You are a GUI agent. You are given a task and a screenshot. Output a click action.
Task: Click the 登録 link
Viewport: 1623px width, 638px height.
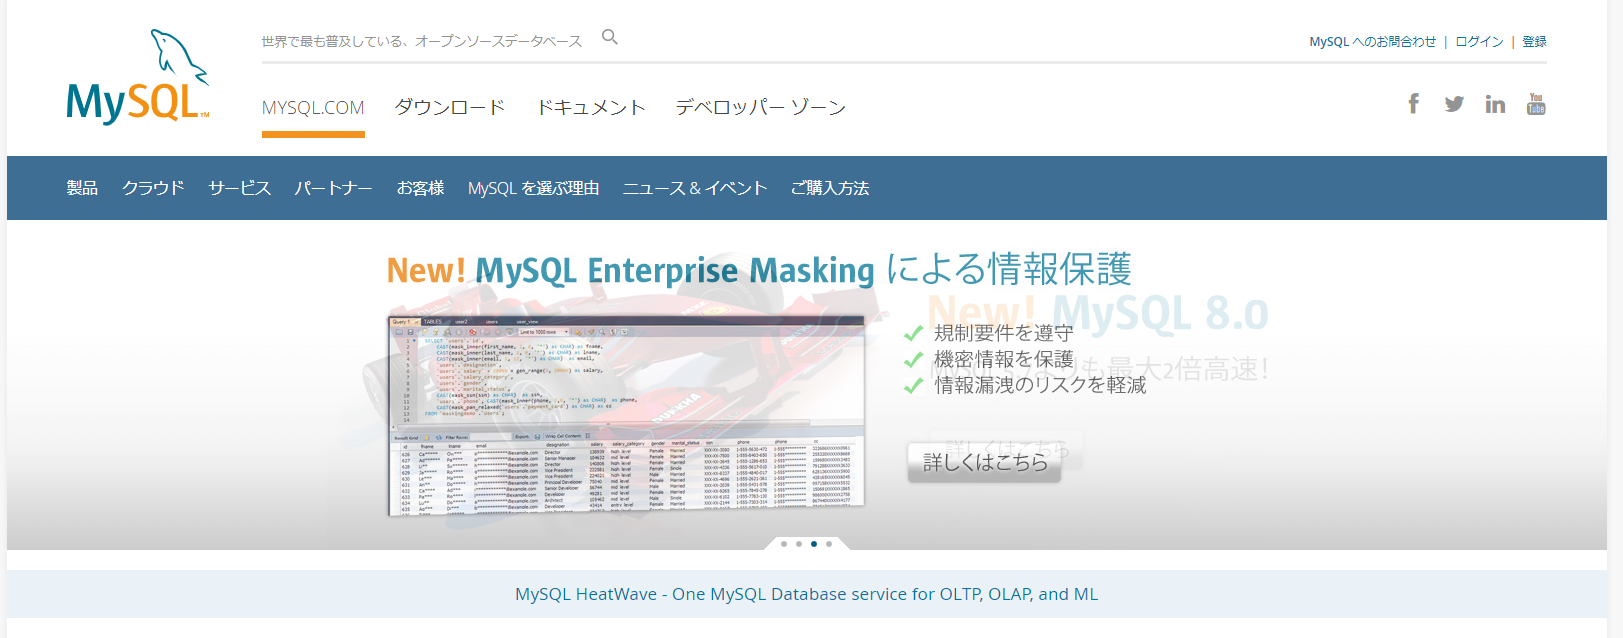click(x=1535, y=42)
